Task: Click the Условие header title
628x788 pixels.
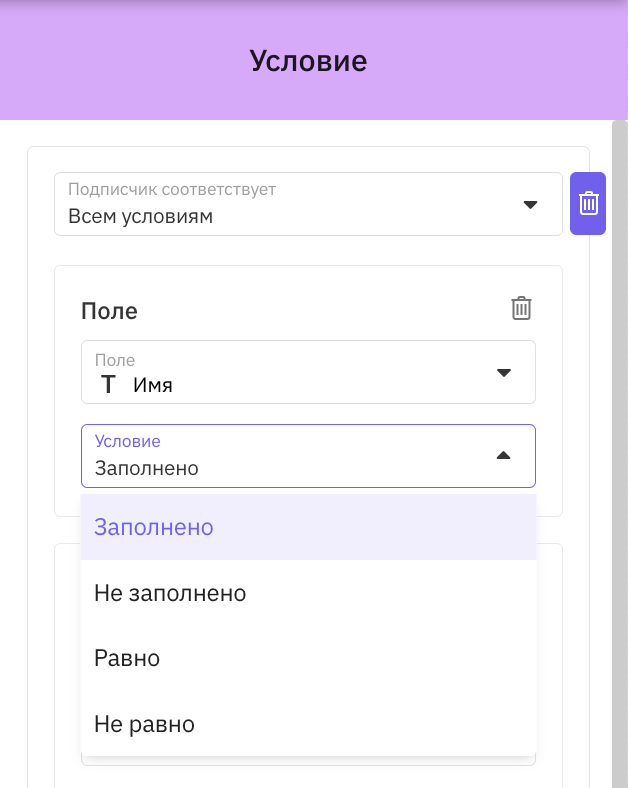Action: (308, 61)
